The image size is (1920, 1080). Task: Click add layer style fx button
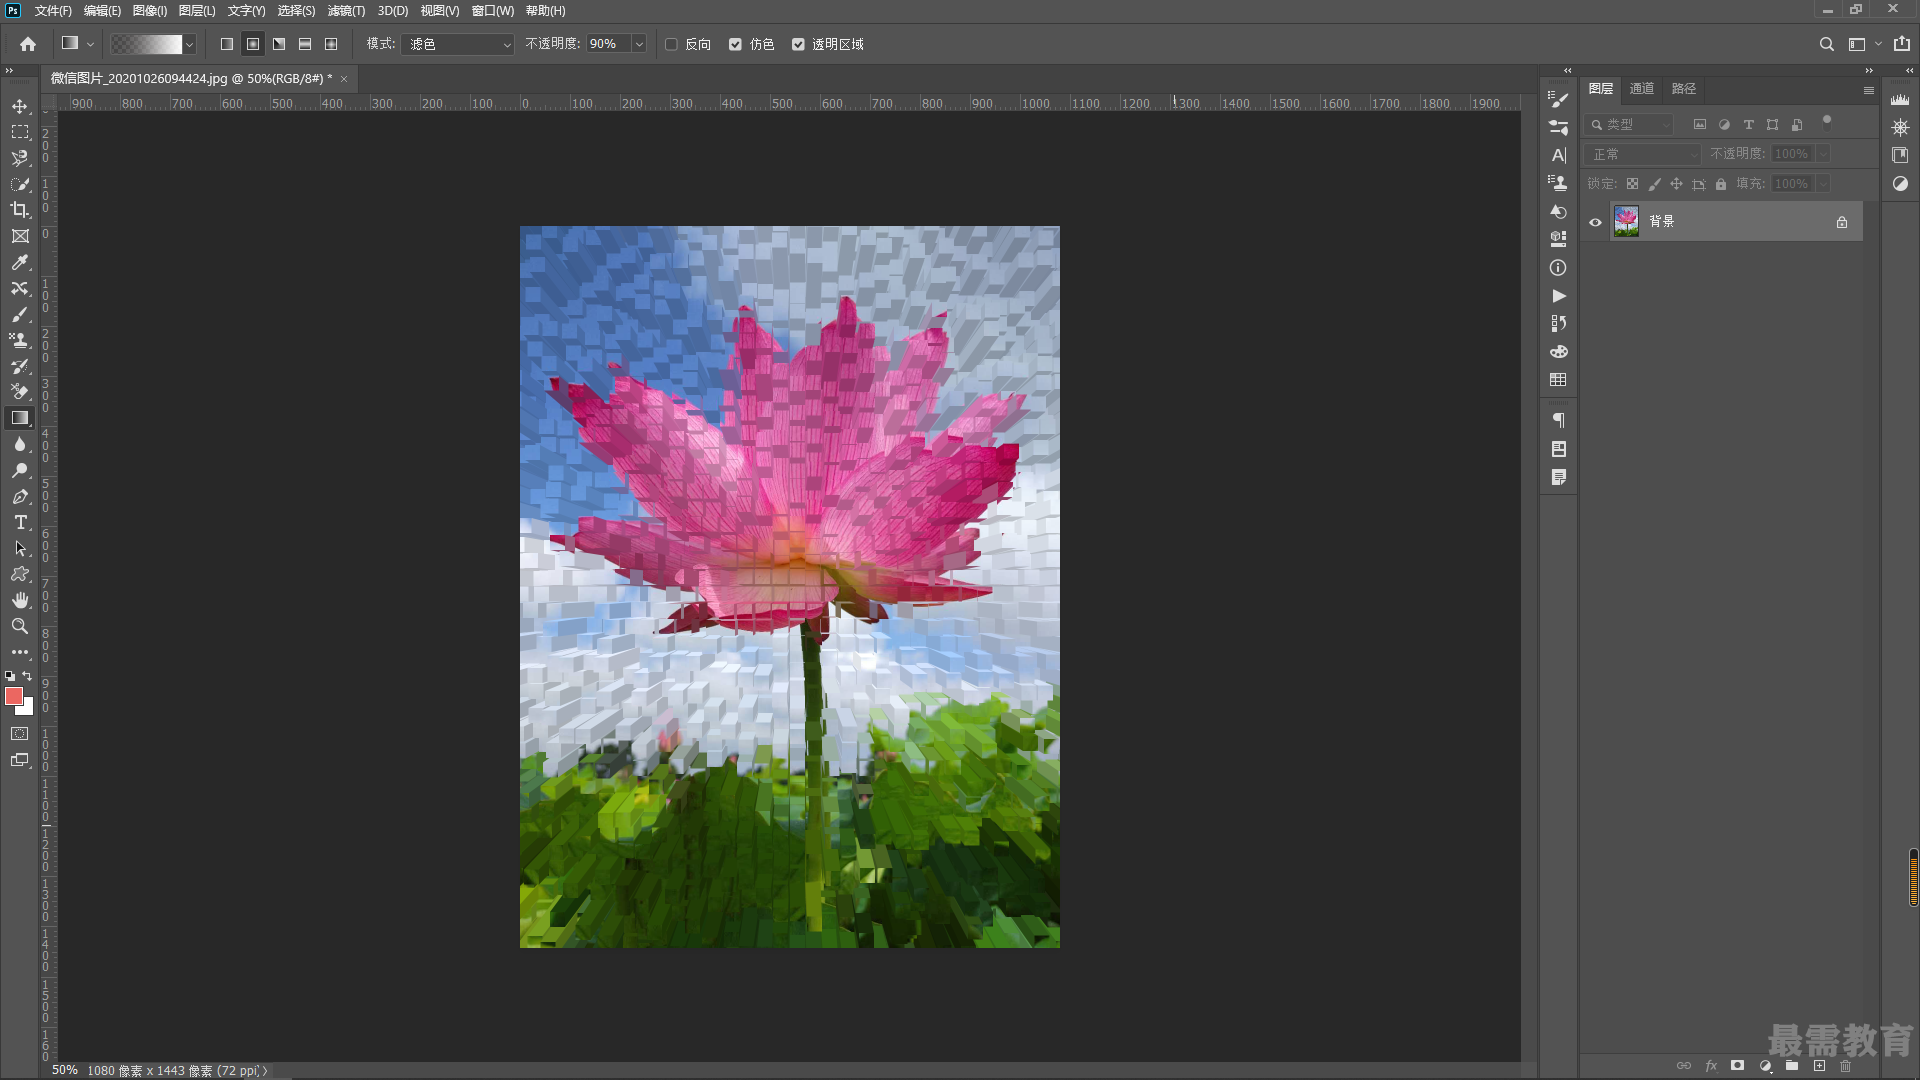pyautogui.click(x=1711, y=1066)
